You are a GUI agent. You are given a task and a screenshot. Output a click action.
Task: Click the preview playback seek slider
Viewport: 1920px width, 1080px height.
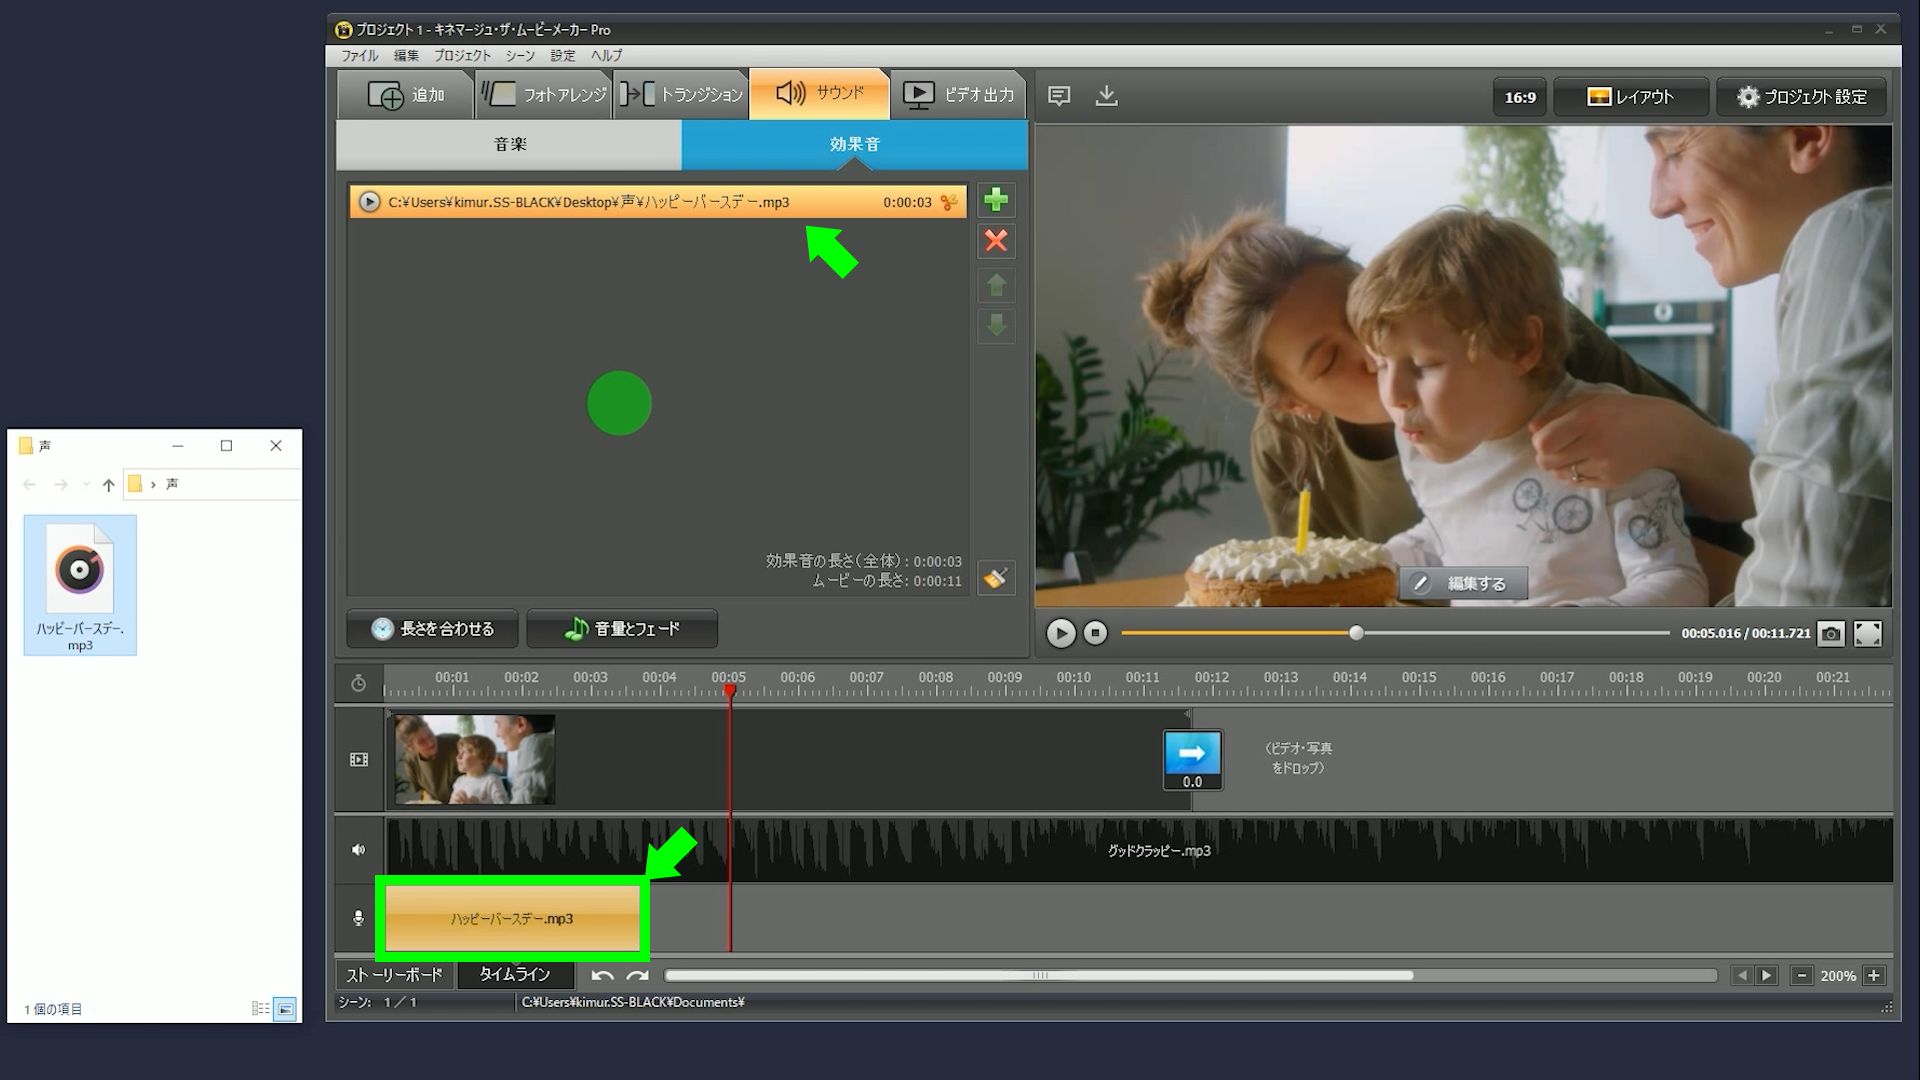pos(1394,633)
